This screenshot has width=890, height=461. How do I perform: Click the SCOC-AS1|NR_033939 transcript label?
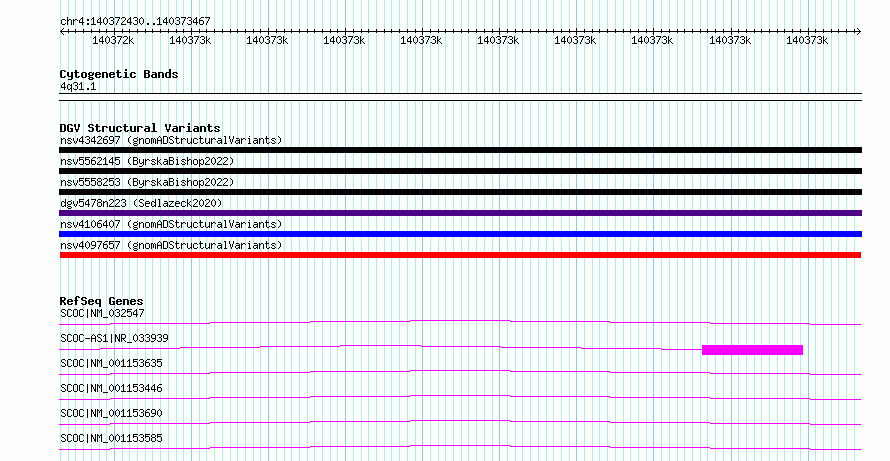(114, 338)
